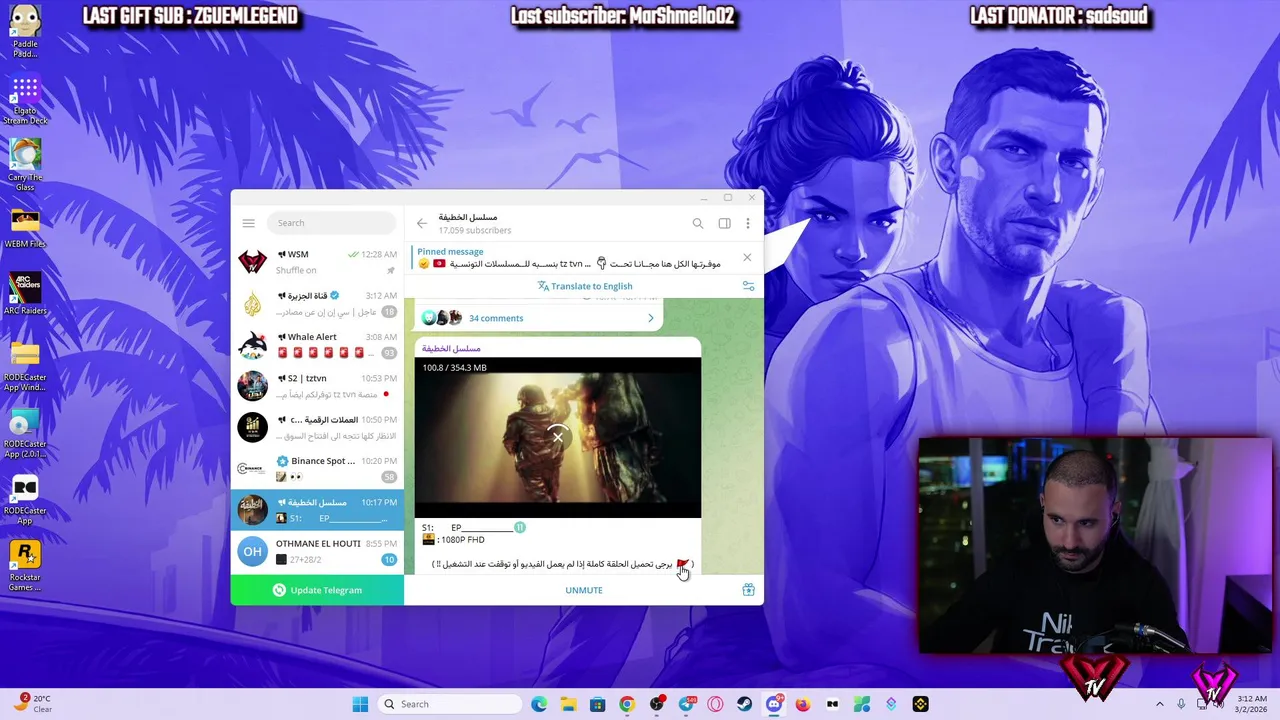The height and width of the screenshot is (720, 1280).
Task: Open the Paddle desktop shortcut
Action: tap(25, 30)
